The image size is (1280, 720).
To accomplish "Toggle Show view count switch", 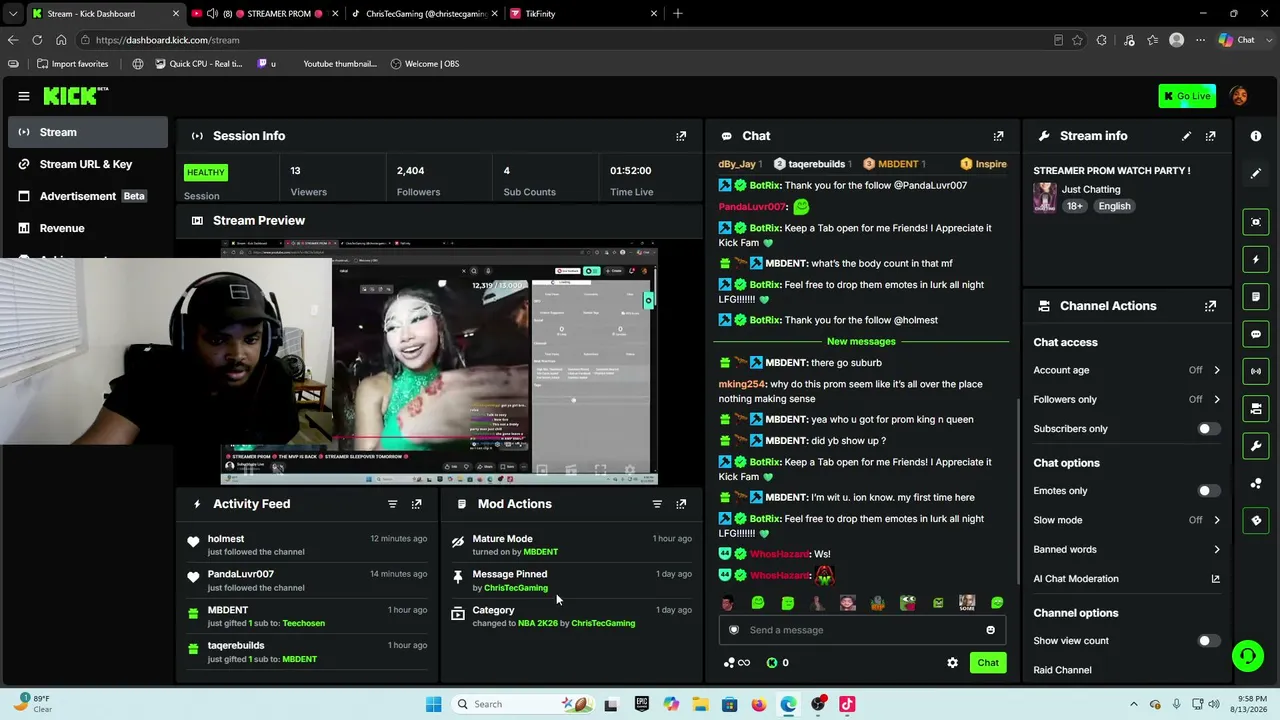I will click(x=1208, y=641).
